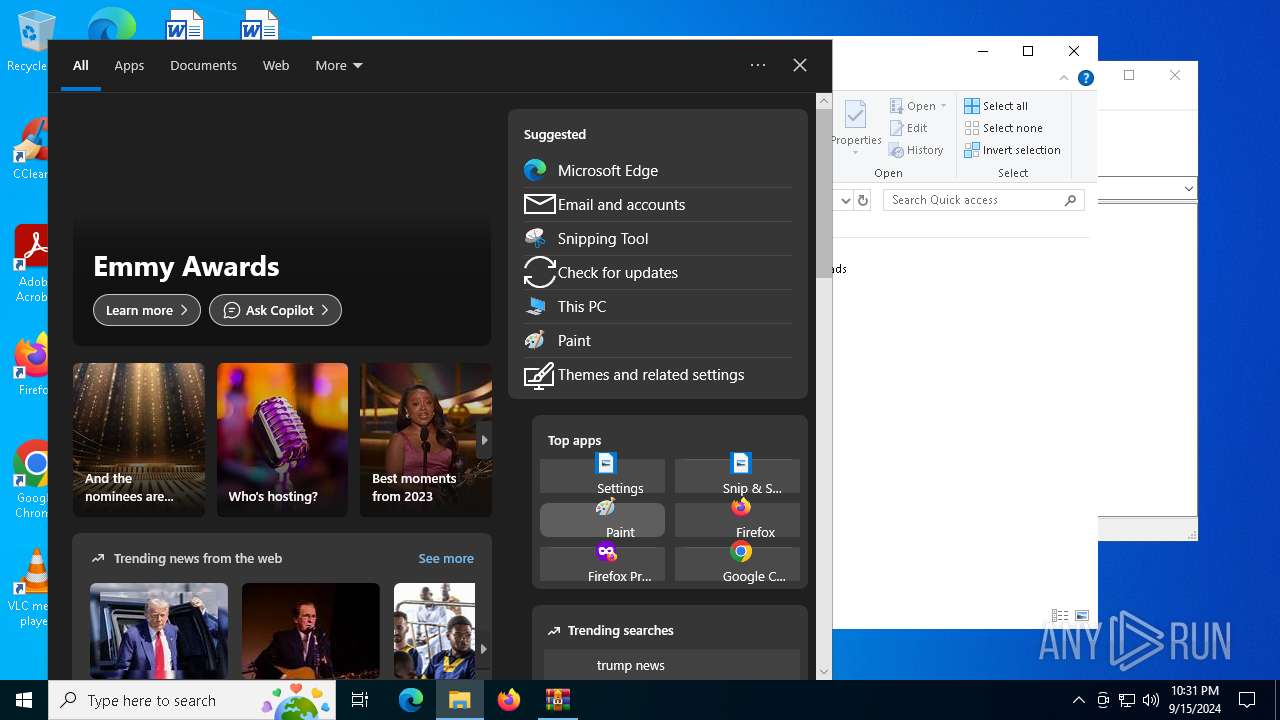The height and width of the screenshot is (720, 1280).
Task: Close the search panel
Action: (x=800, y=65)
